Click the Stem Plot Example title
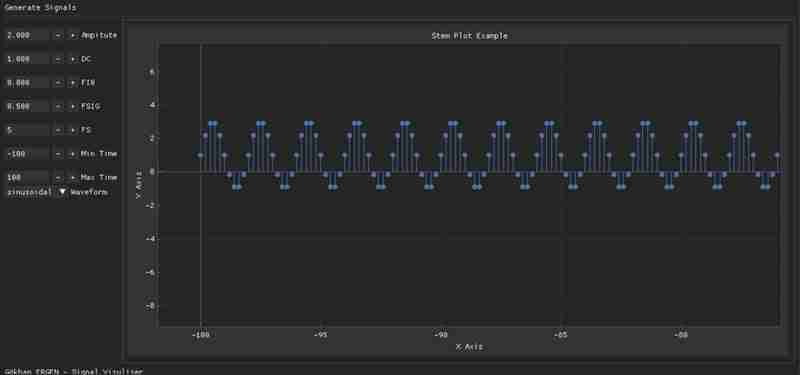The height and width of the screenshot is (375, 800). [469, 36]
